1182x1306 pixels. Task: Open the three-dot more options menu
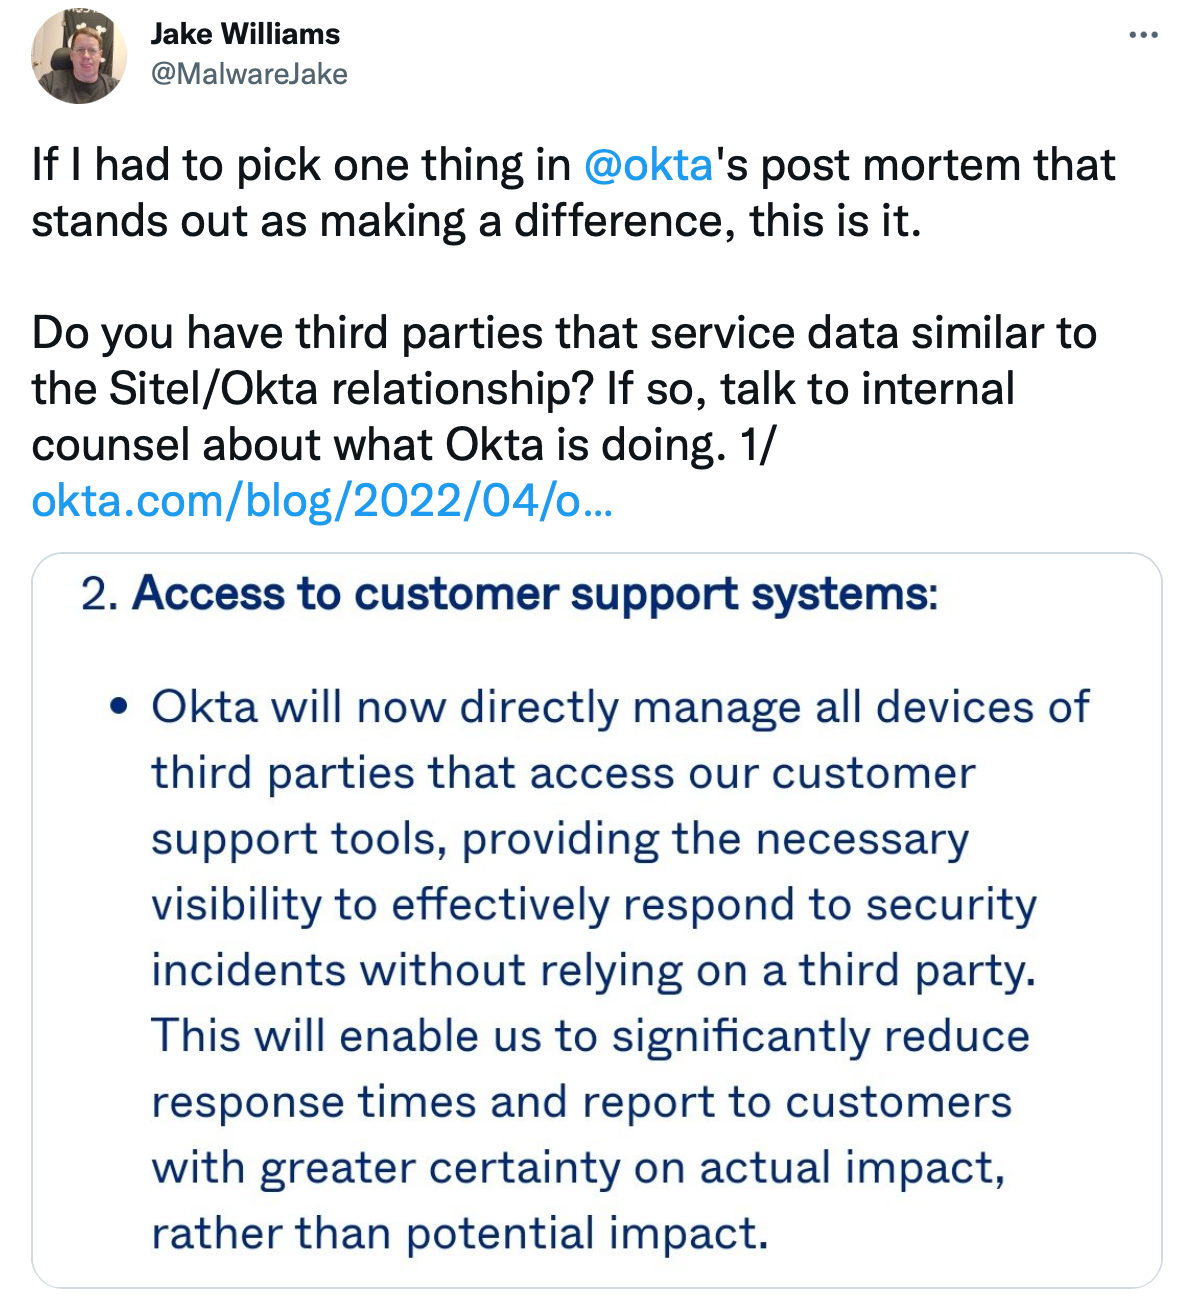1143,35
